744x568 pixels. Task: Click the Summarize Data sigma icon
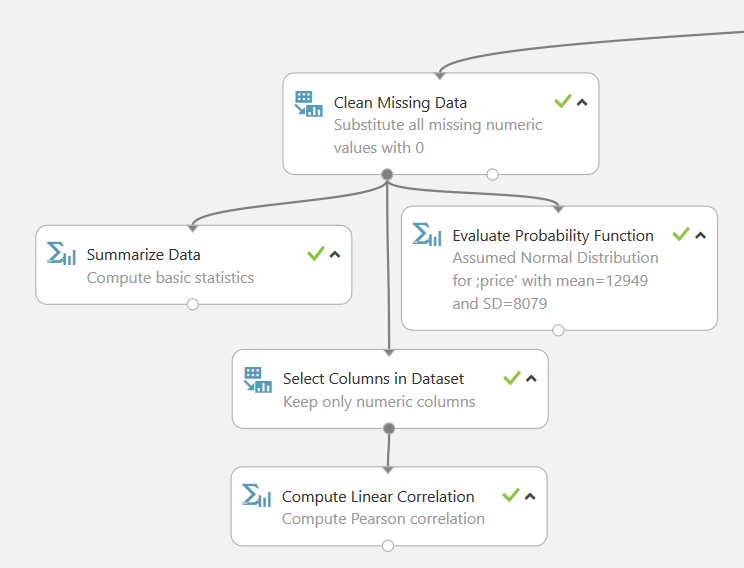coord(62,254)
